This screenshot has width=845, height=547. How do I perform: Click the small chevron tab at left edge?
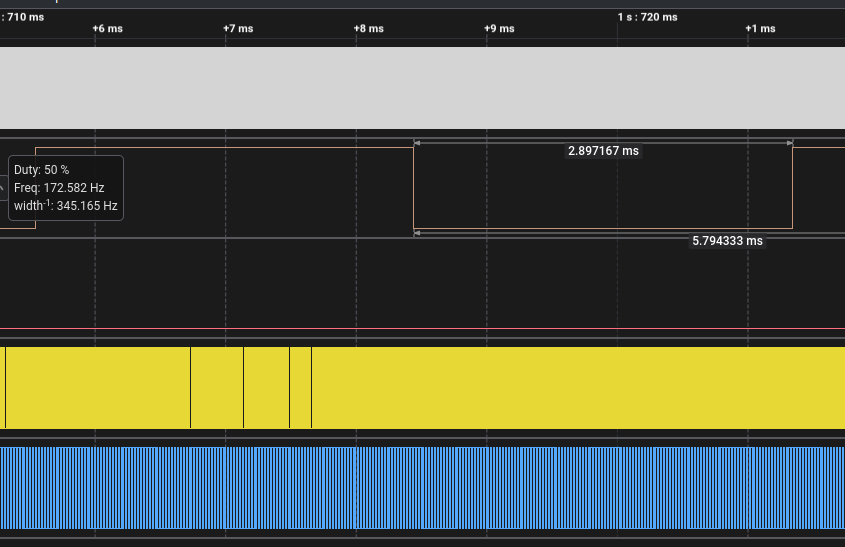(3, 187)
